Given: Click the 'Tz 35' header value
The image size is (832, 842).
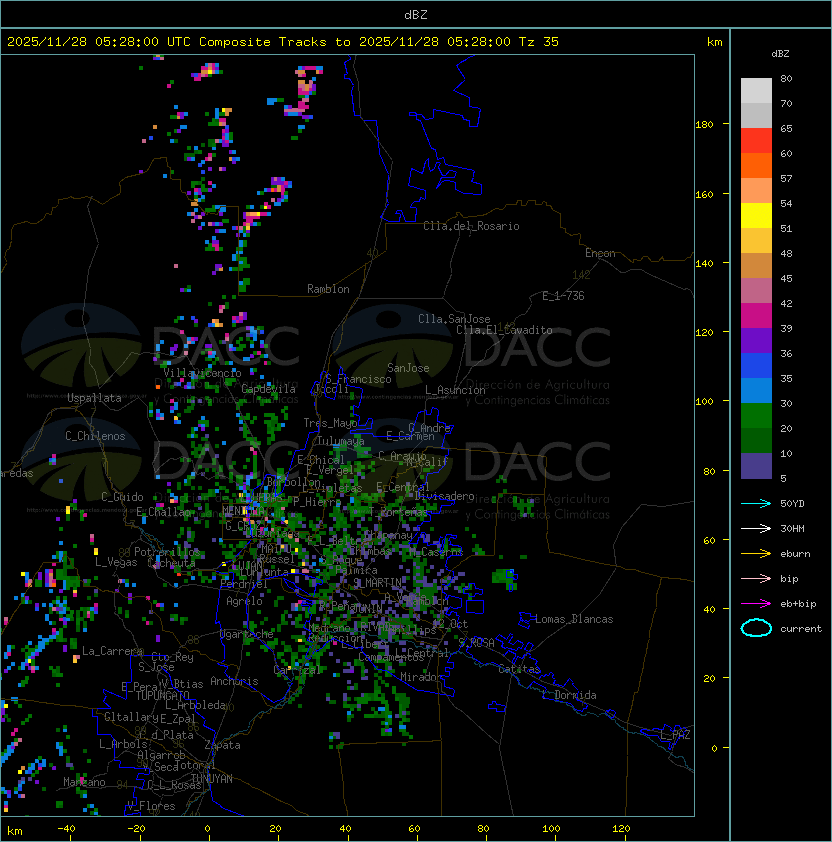Looking at the screenshot, I should (x=539, y=42).
